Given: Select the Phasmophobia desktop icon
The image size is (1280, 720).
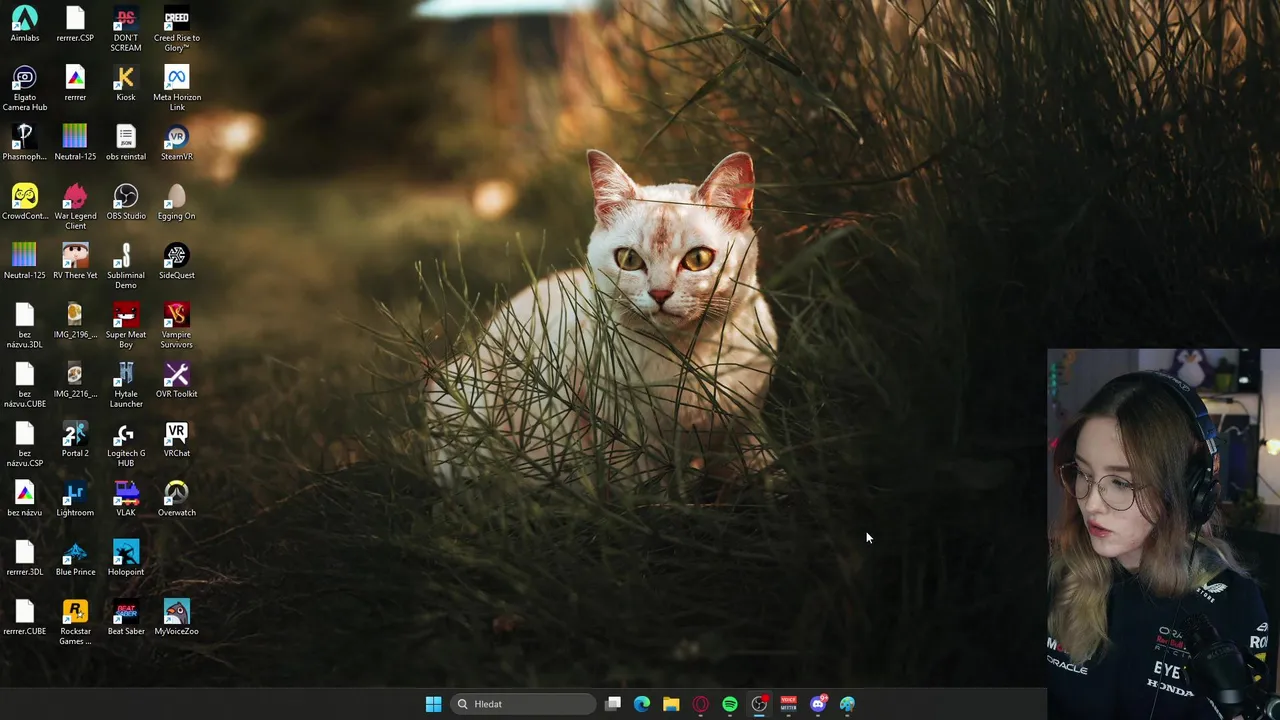Looking at the screenshot, I should [x=25, y=143].
